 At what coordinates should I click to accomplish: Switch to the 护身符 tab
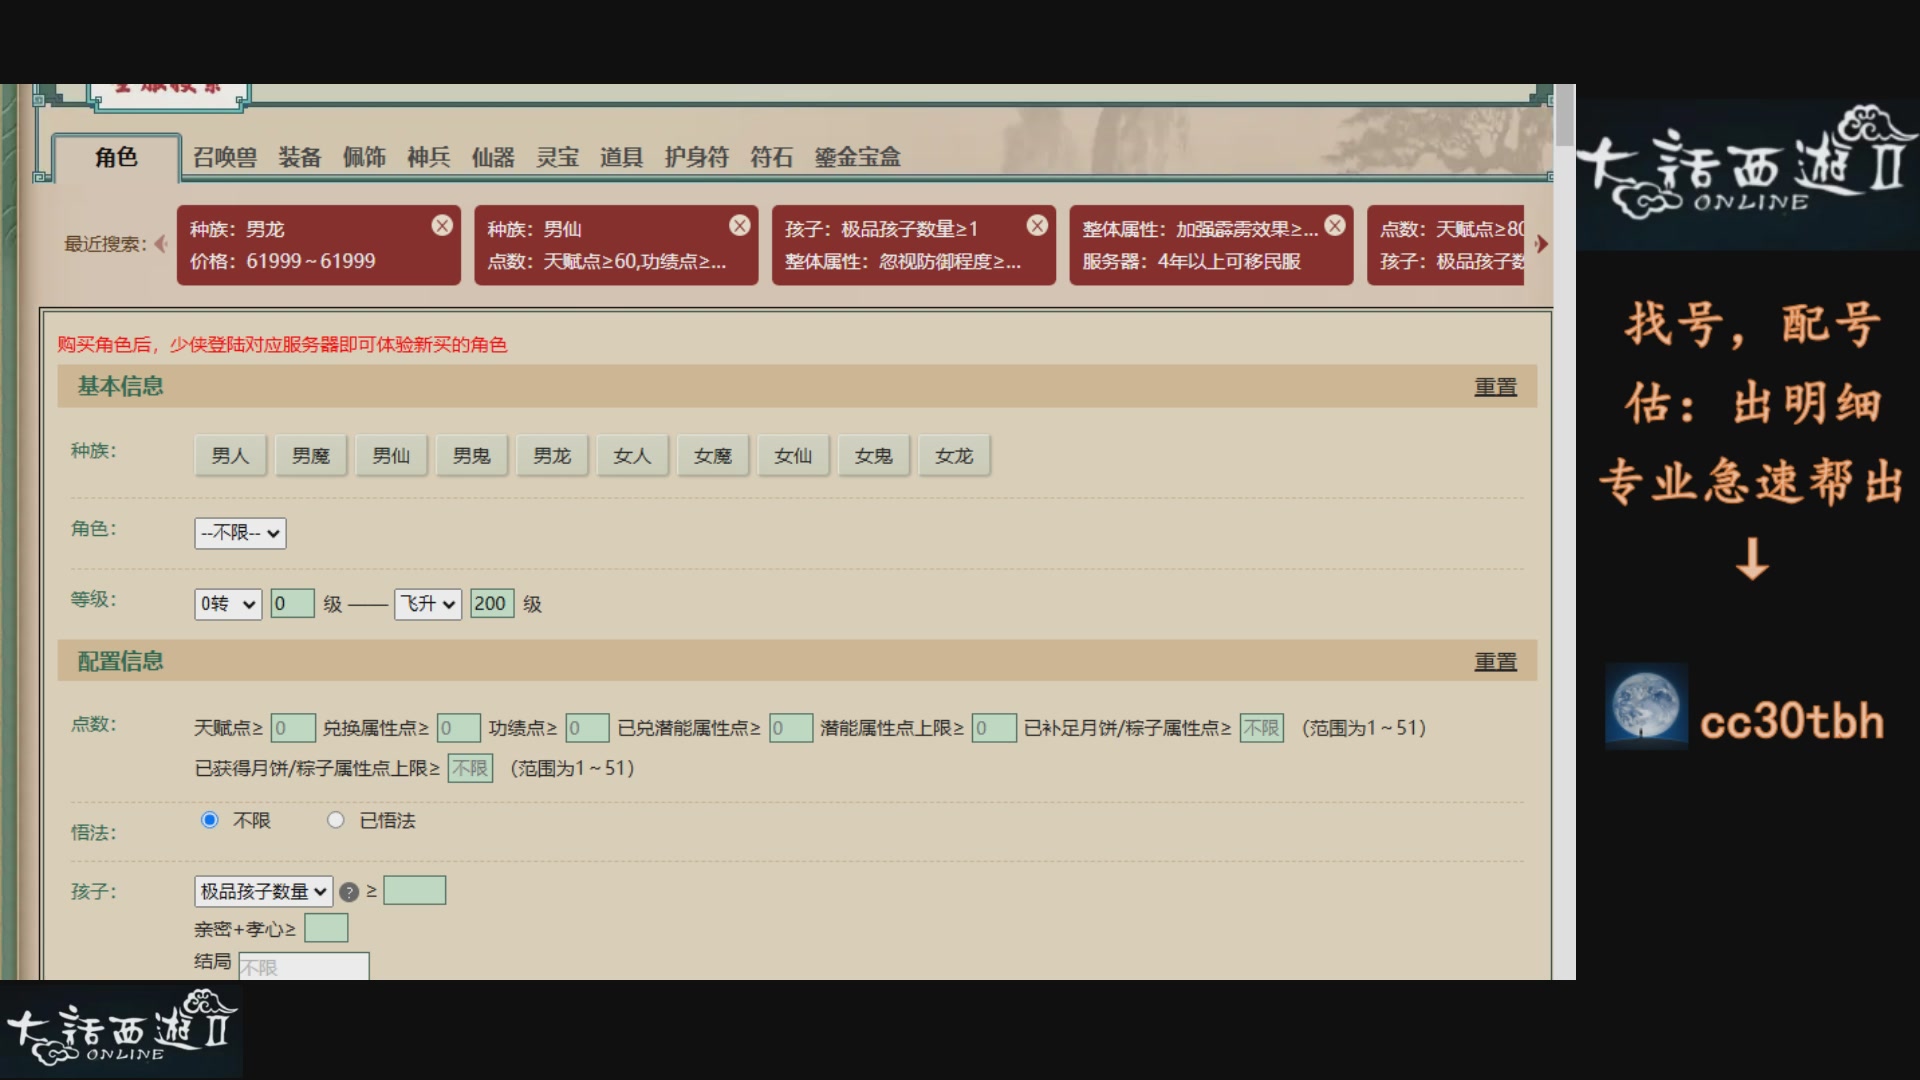point(697,157)
